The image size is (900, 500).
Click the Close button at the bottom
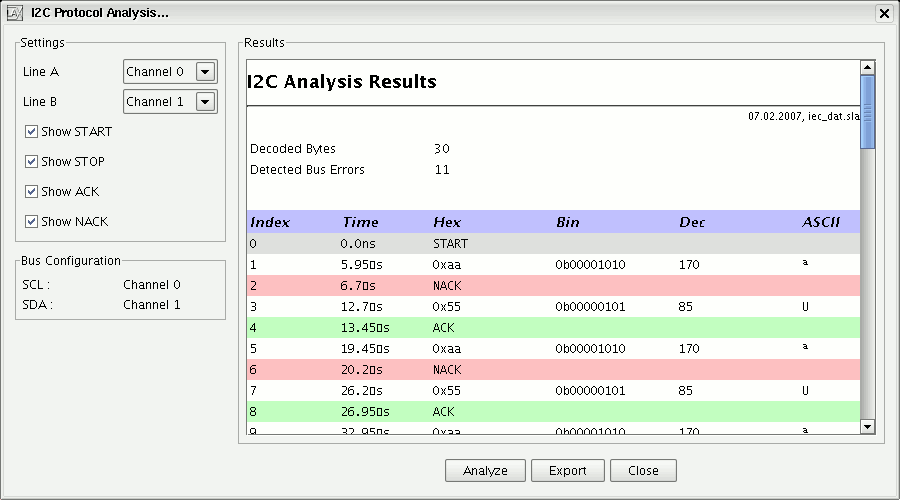[643, 471]
